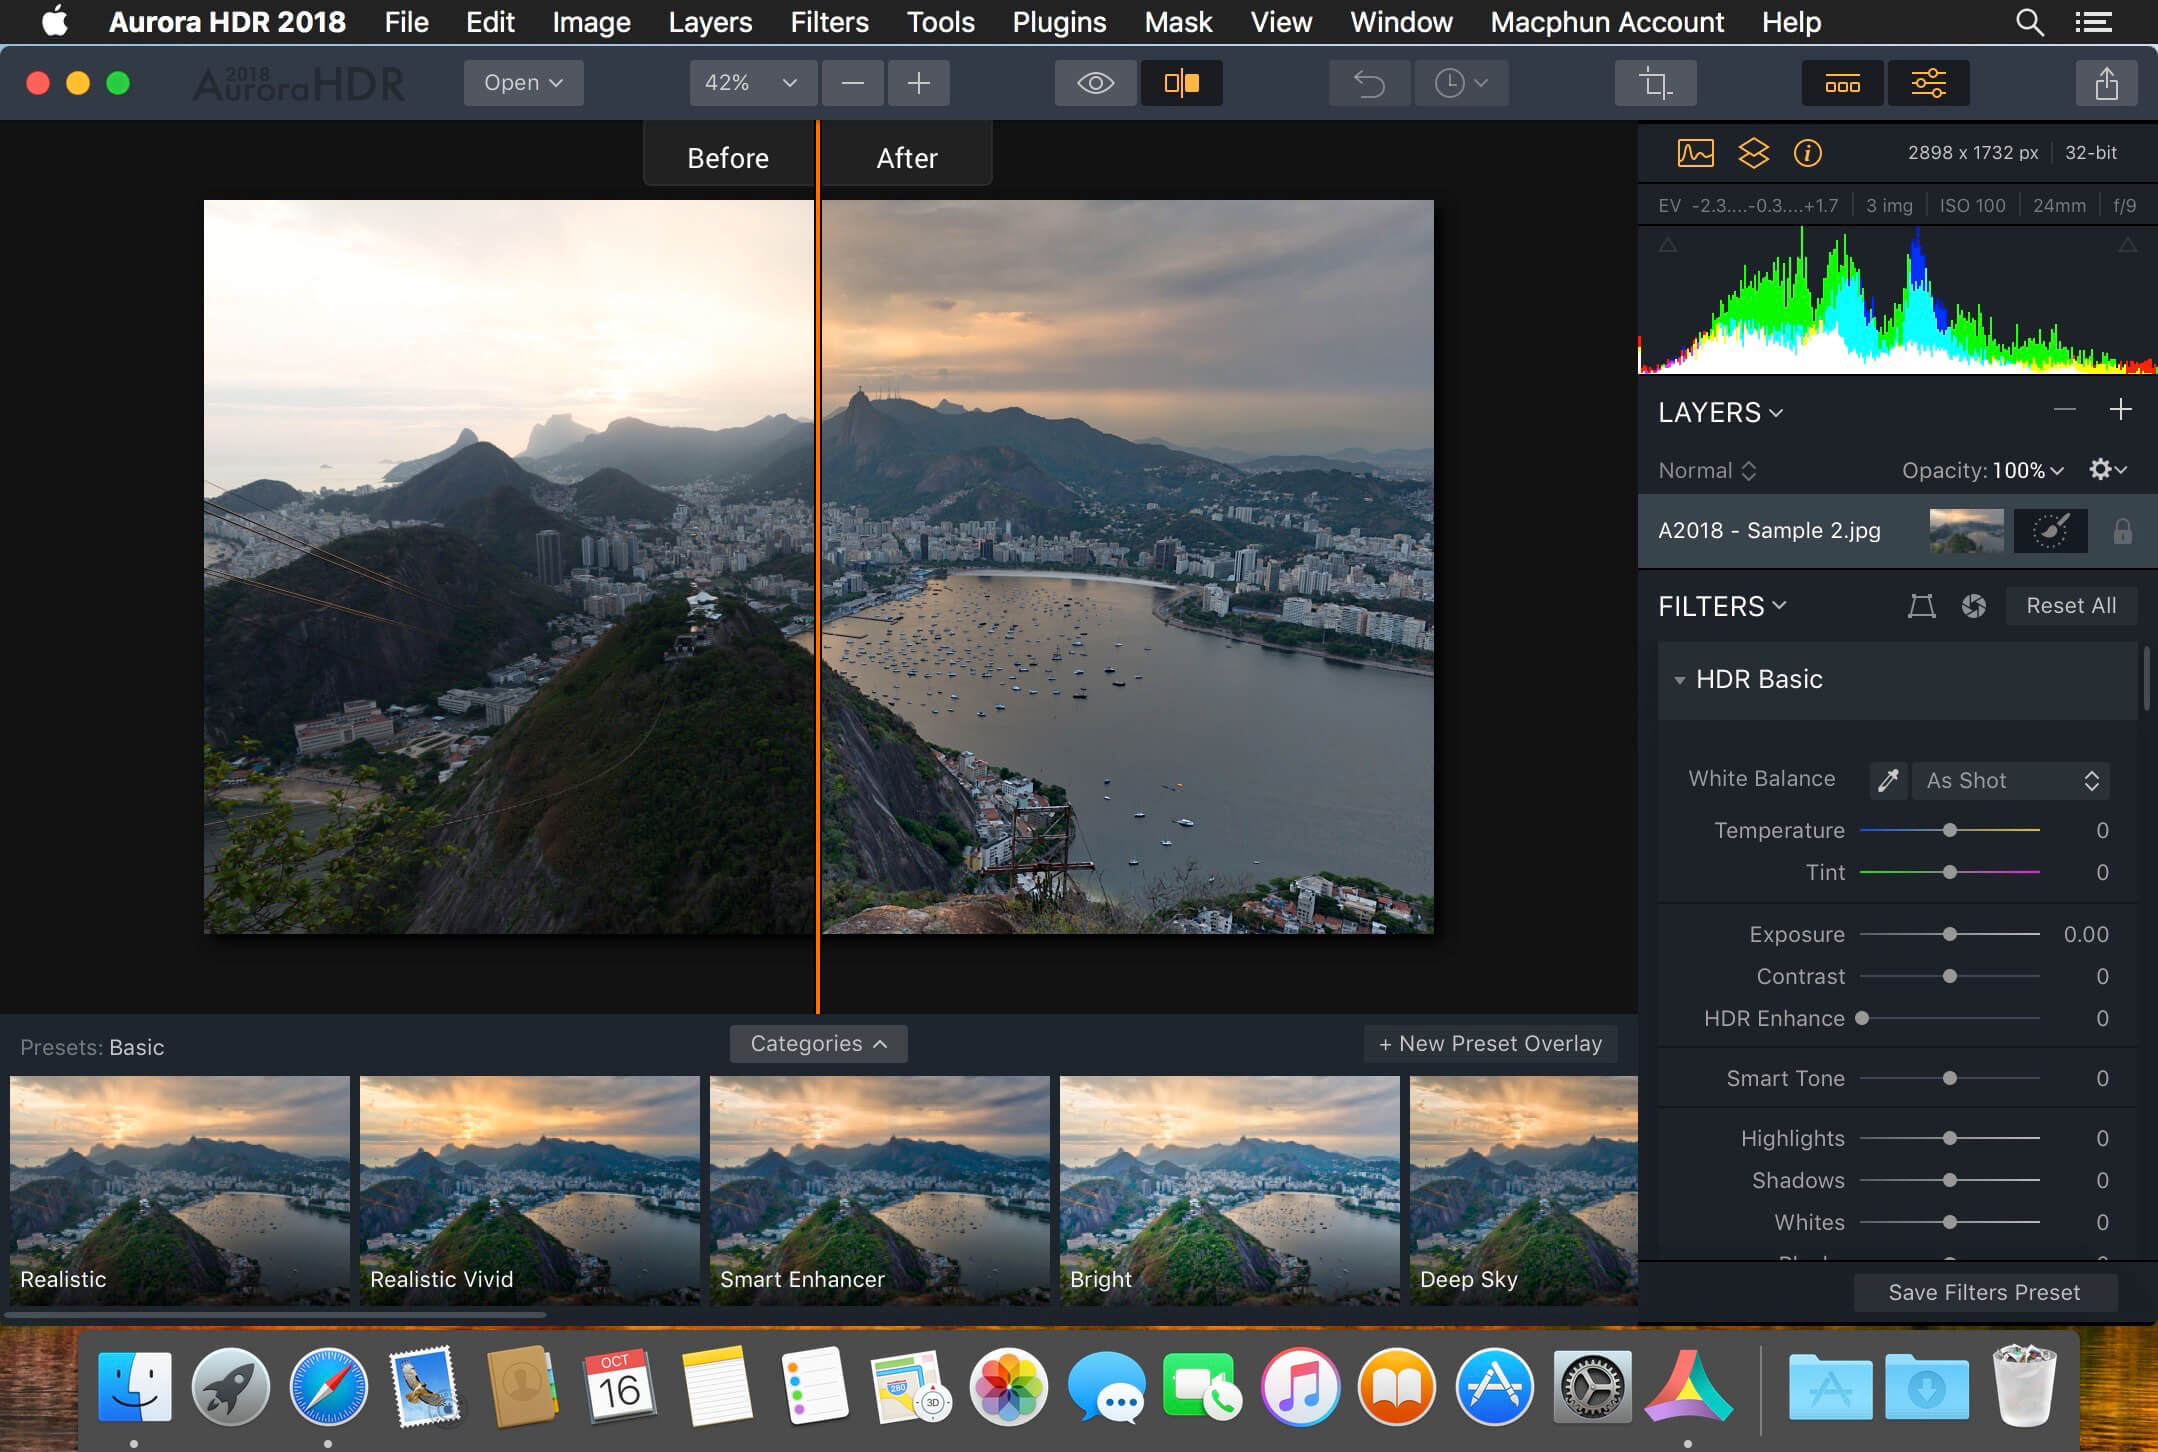Open the Normal blend mode dropdown
This screenshot has height=1452, width=2158.
click(1707, 470)
